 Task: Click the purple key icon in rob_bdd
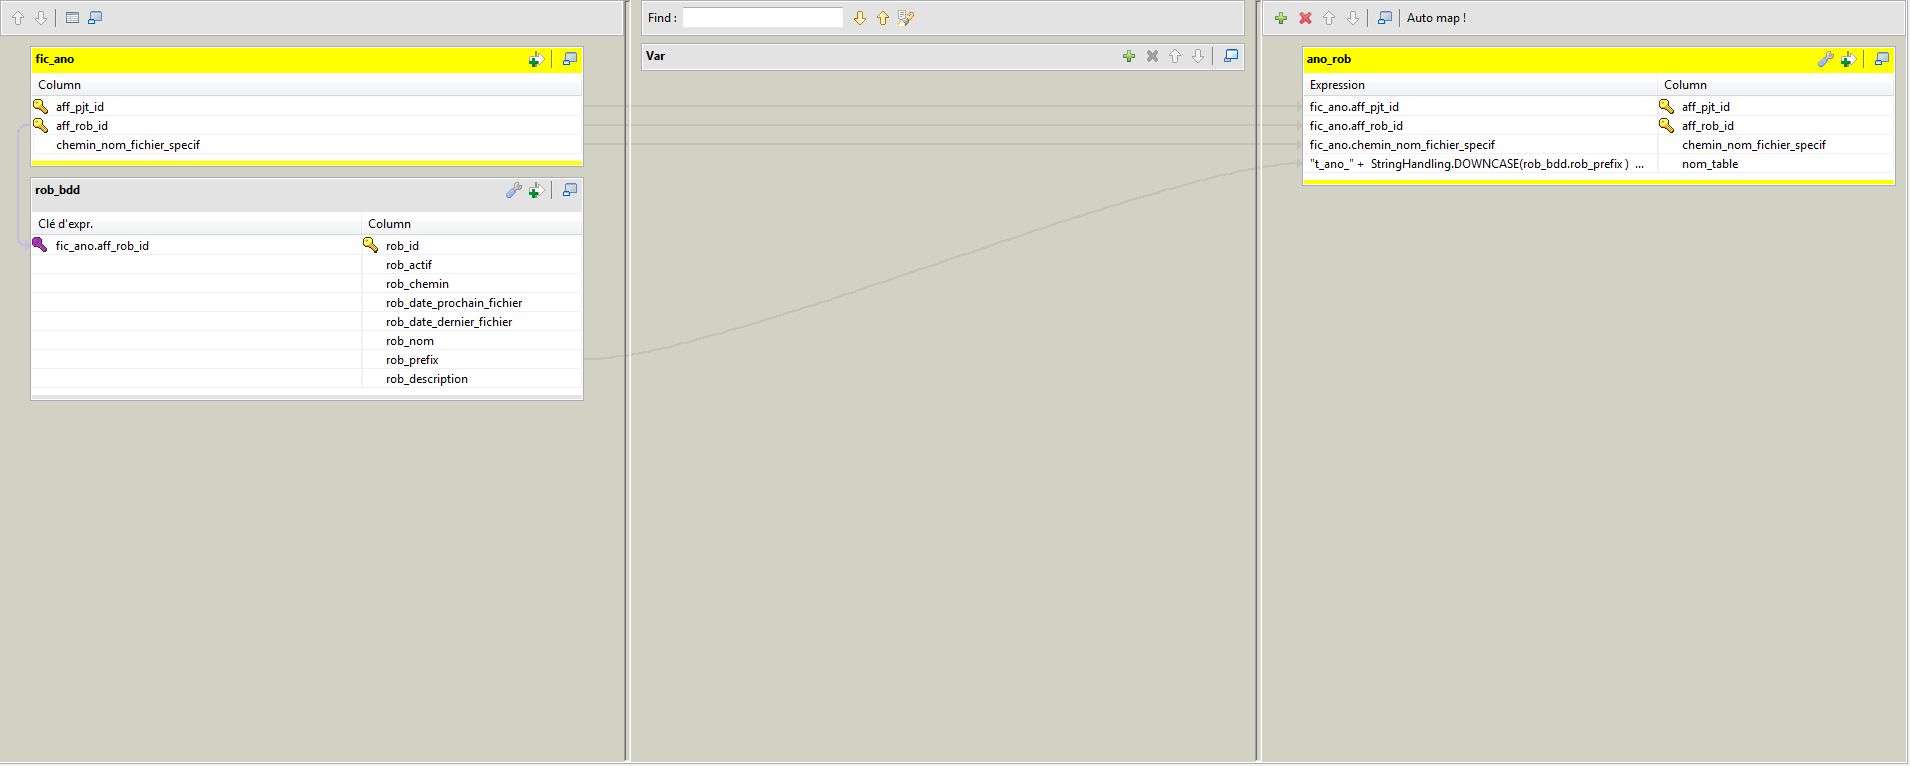pos(40,245)
